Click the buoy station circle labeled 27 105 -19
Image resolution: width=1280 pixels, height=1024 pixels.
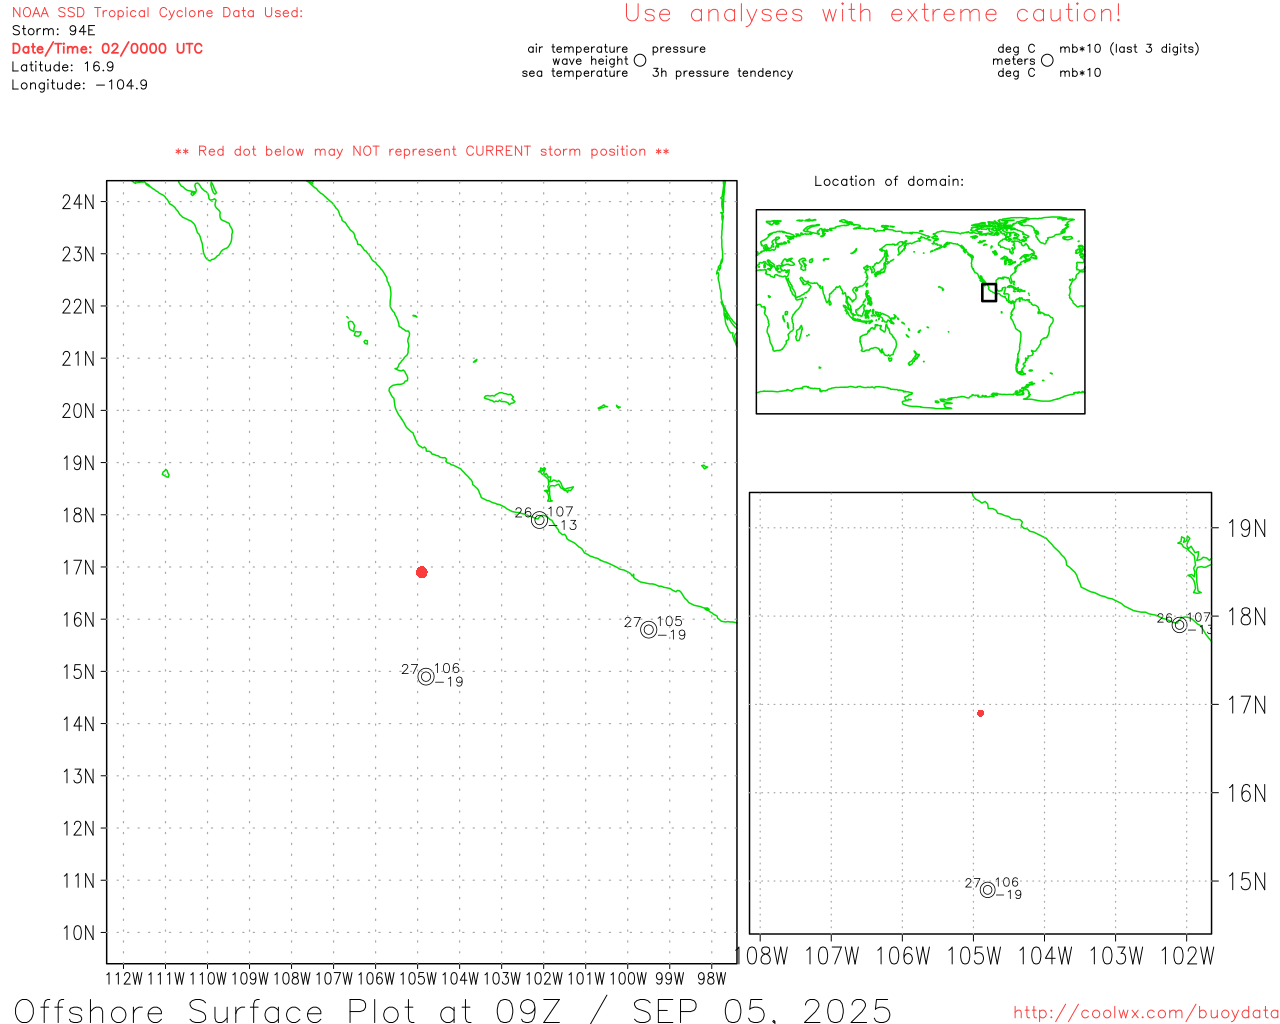648,629
